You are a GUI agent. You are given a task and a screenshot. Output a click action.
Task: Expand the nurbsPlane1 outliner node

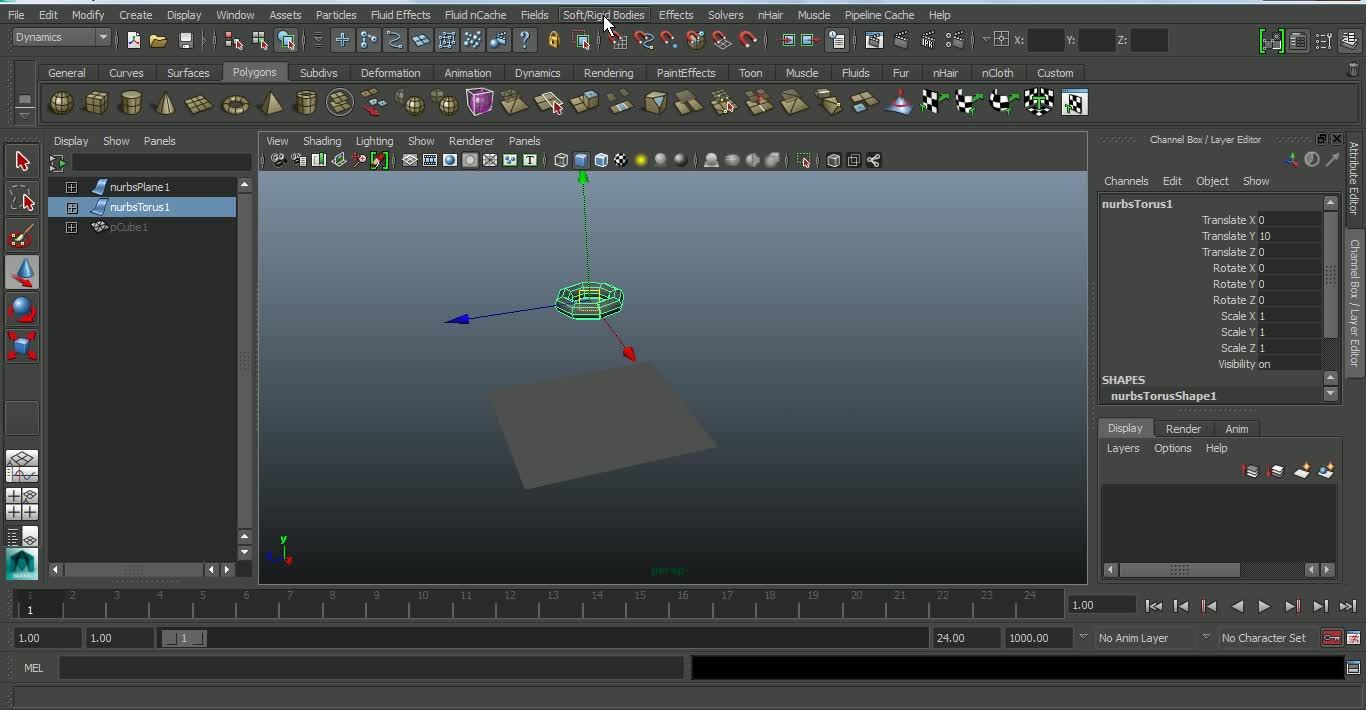(x=71, y=187)
